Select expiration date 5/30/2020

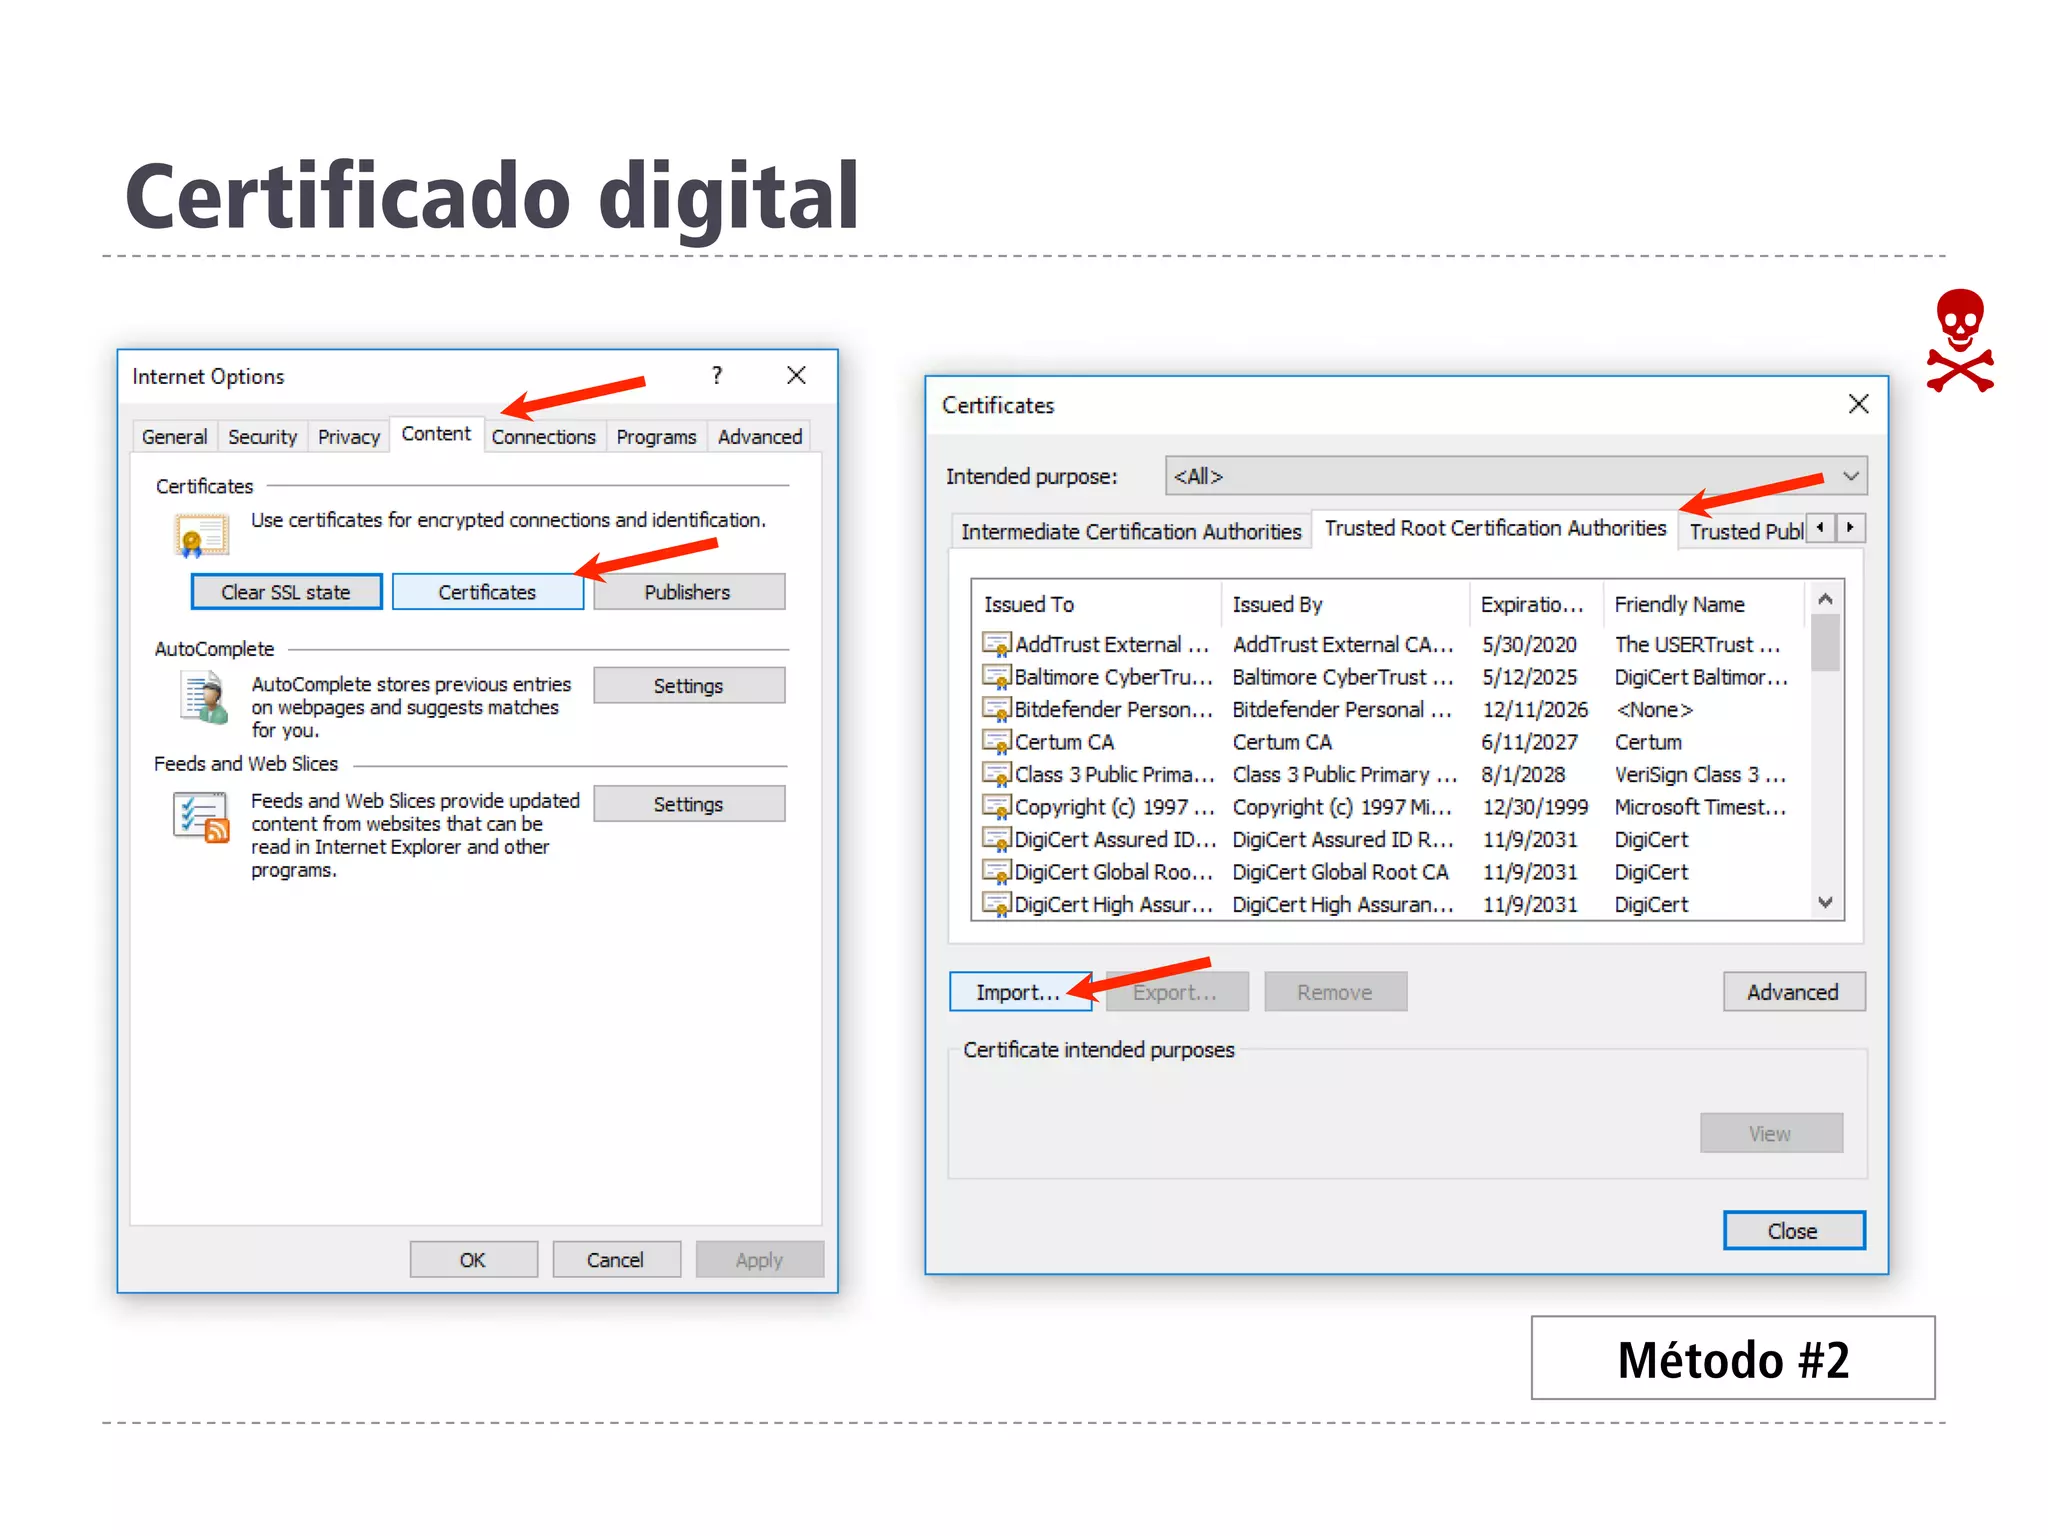coord(1530,645)
